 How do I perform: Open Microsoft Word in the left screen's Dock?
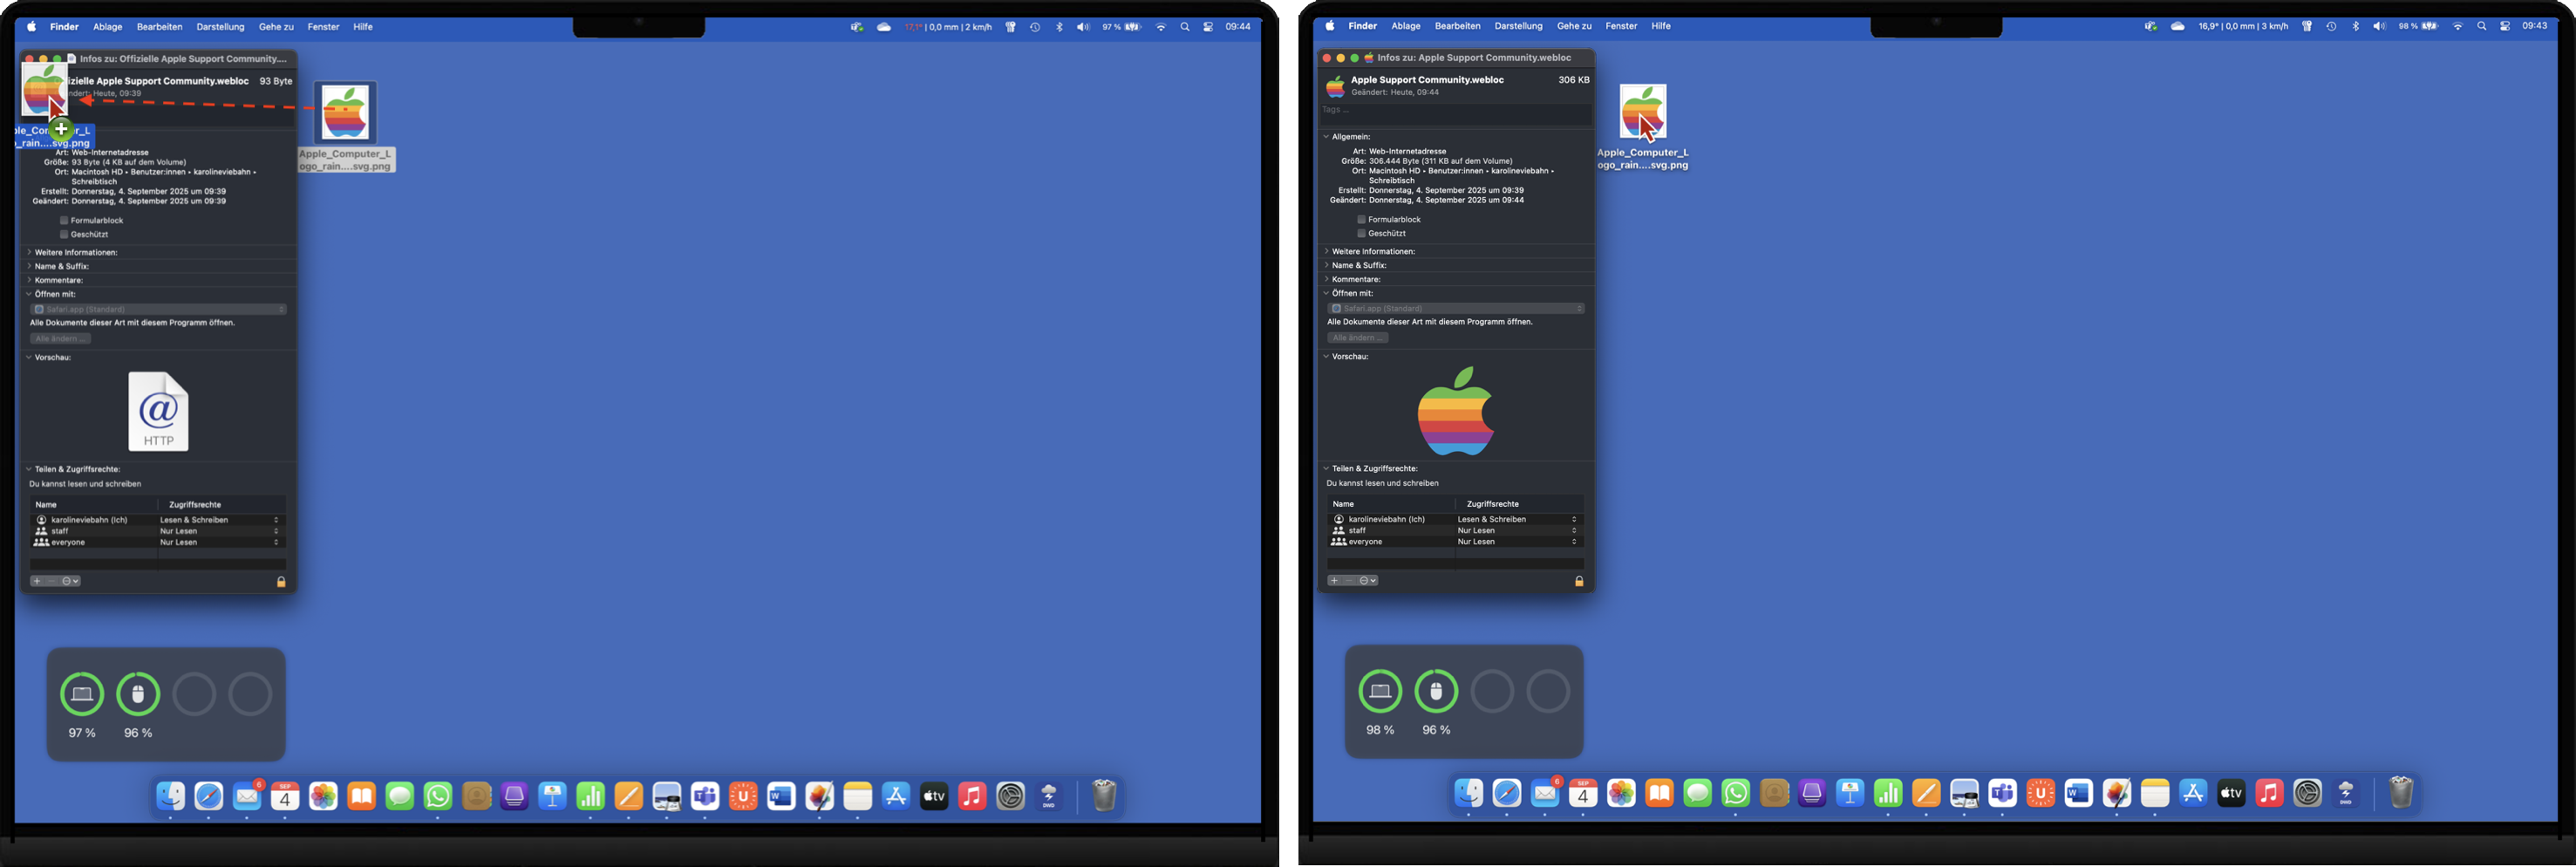pos(781,796)
